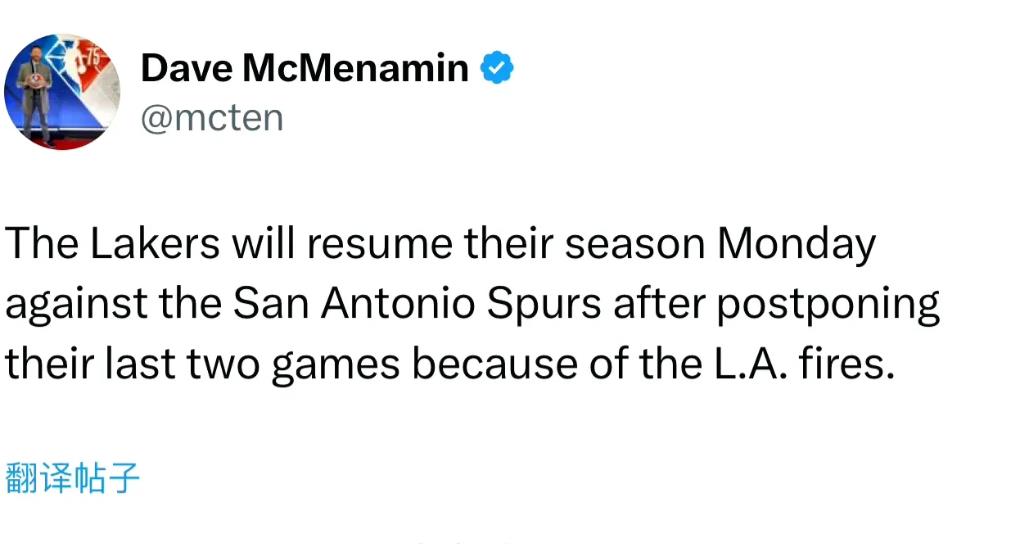1022x544 pixels.
Task: Click the 翻译帖子 translate post link
Action: [x=72, y=478]
